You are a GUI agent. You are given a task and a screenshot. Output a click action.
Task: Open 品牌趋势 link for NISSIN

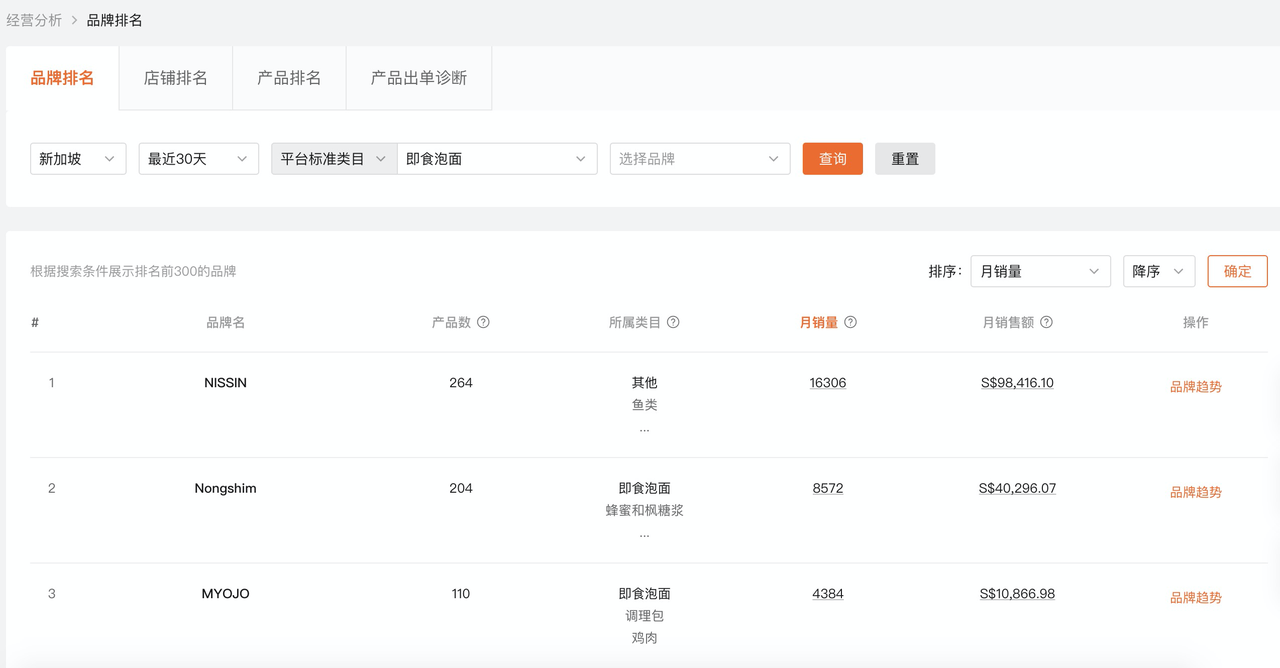pyautogui.click(x=1196, y=387)
